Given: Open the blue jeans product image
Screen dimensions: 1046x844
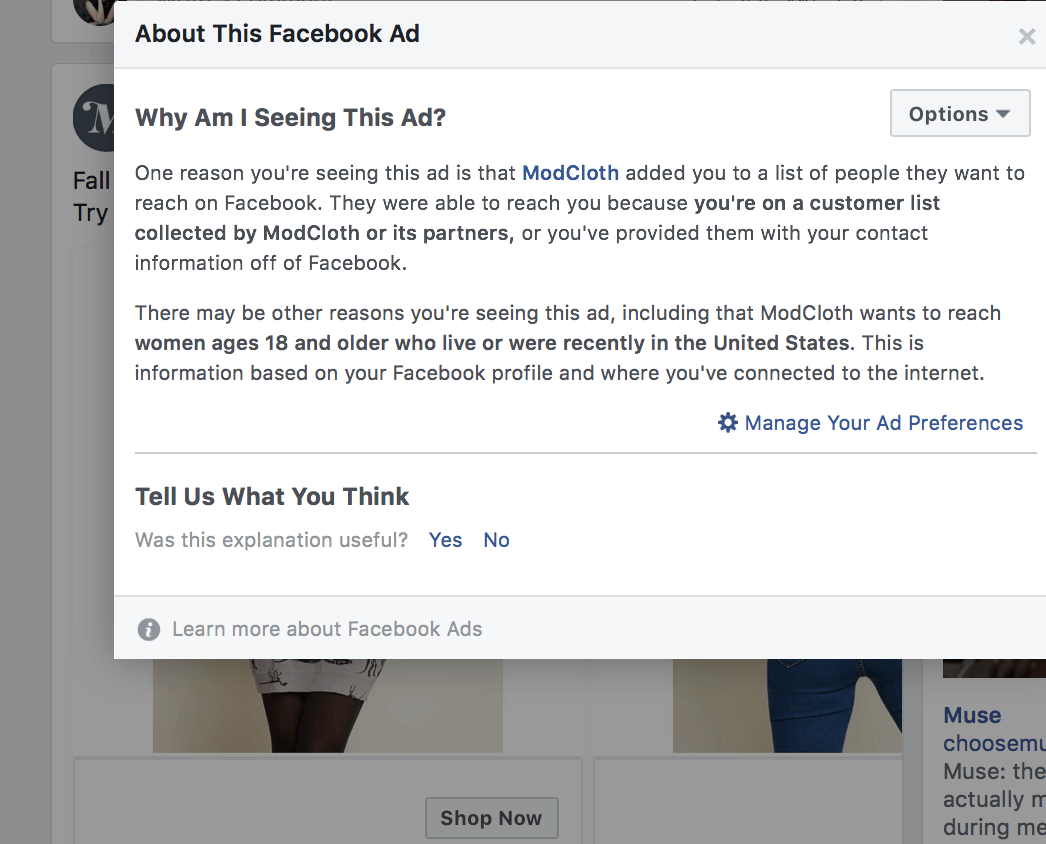Looking at the screenshot, I should pyautogui.click(x=787, y=705).
